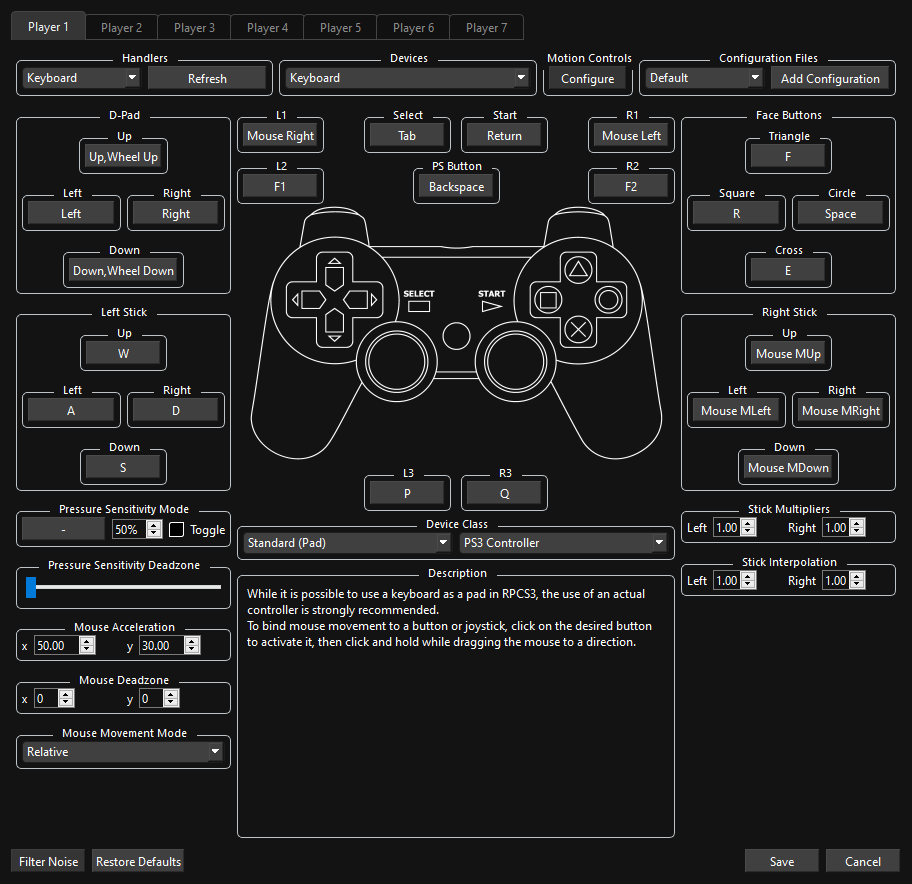Rebind Right Stick 'Mouse MLeft' button
Screen dimensions: 912x884
pyautogui.click(x=736, y=410)
